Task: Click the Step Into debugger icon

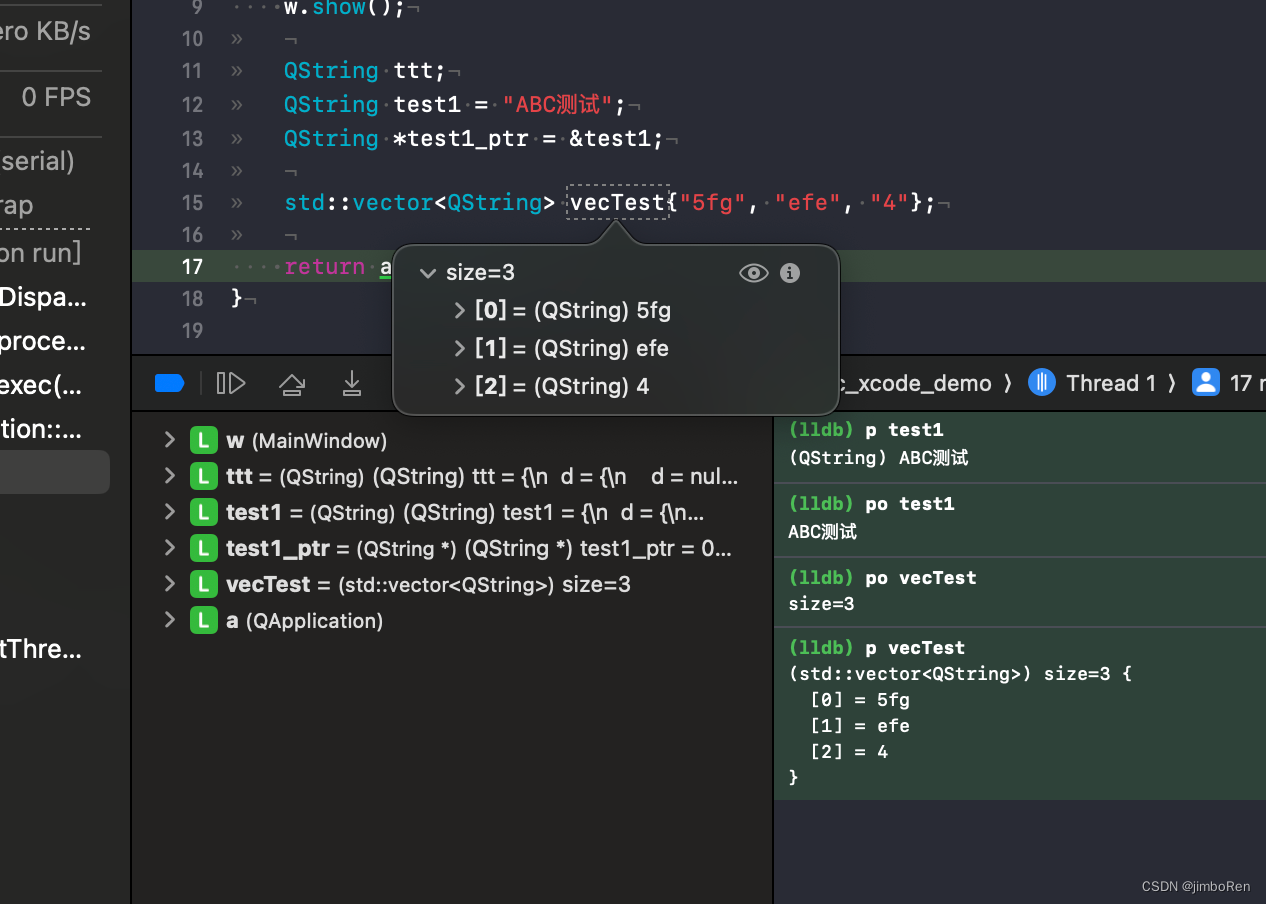Action: 352,383
